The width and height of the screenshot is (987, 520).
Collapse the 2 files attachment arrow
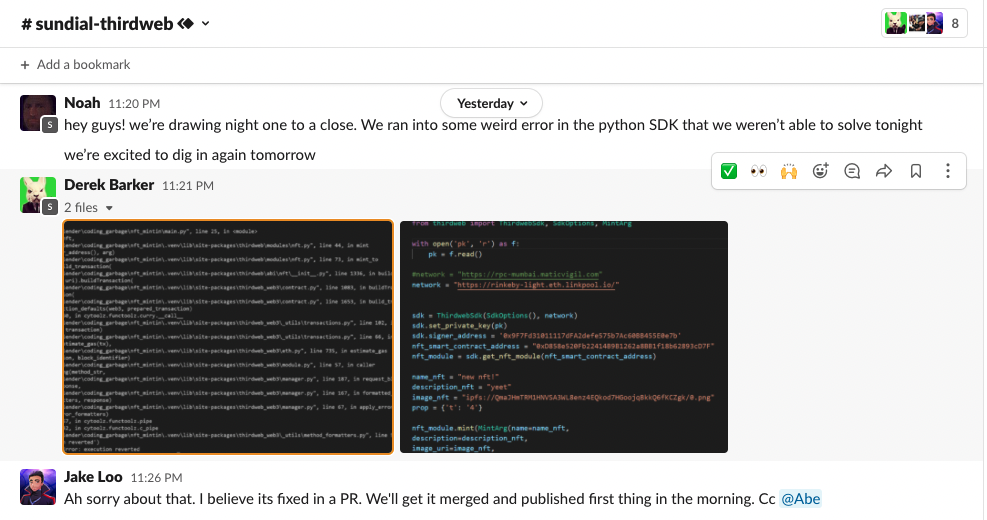tap(109, 208)
